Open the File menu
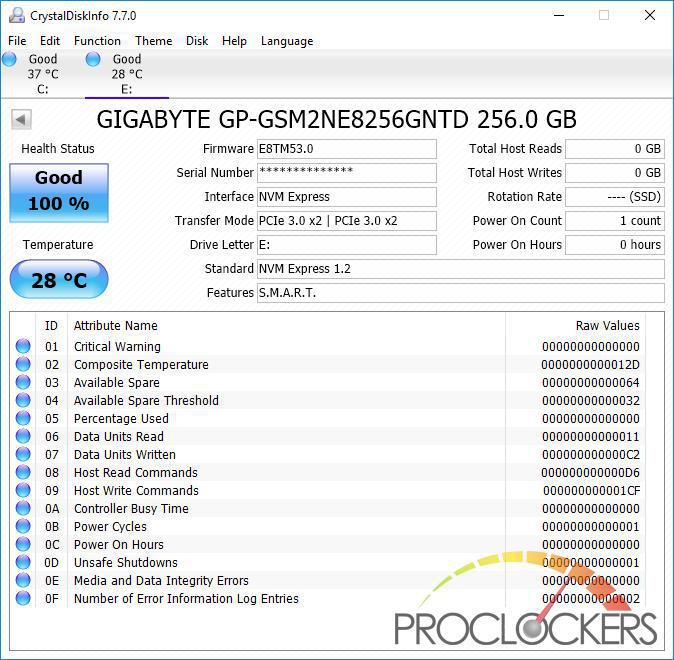674x660 pixels. point(17,41)
